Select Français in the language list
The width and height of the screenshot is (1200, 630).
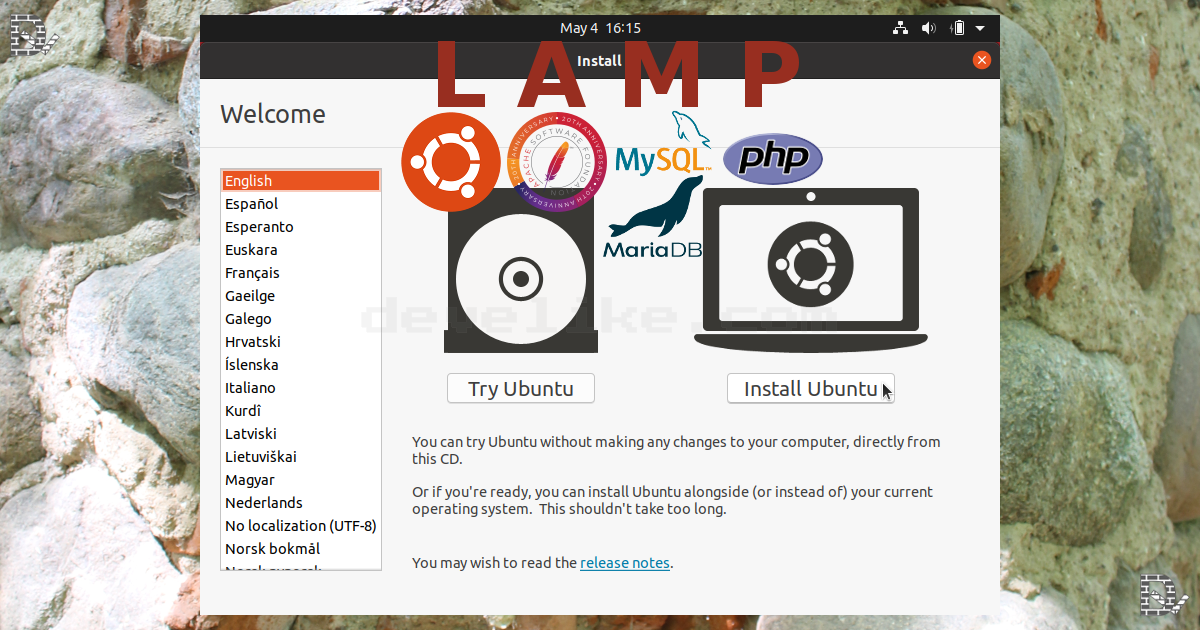[301, 273]
